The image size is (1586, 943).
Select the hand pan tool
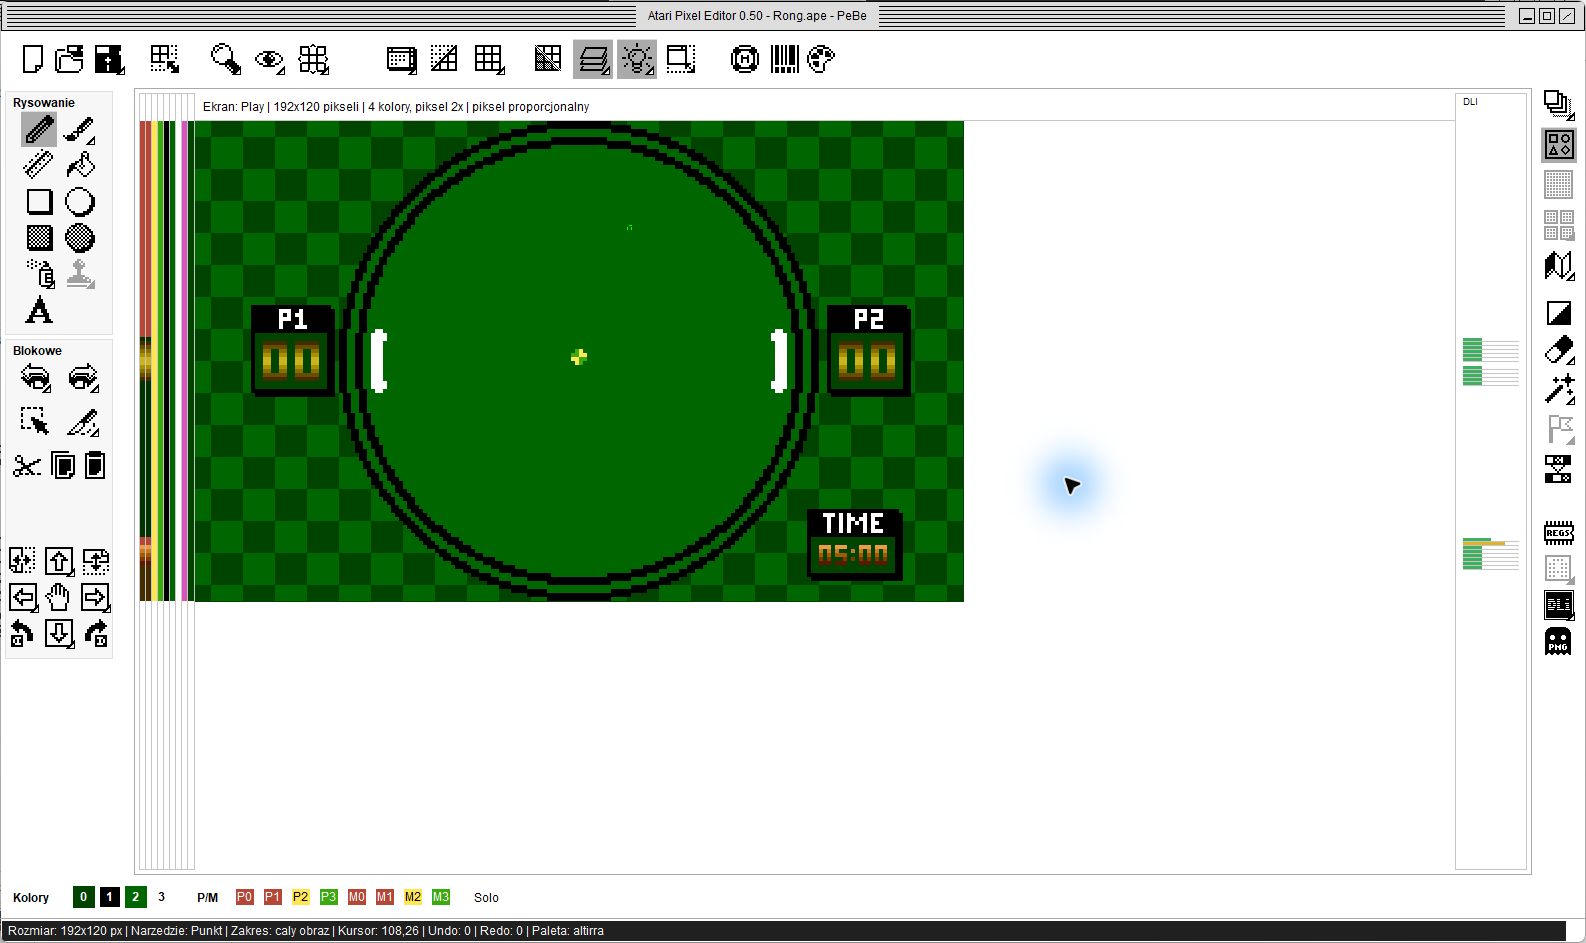coord(58,597)
